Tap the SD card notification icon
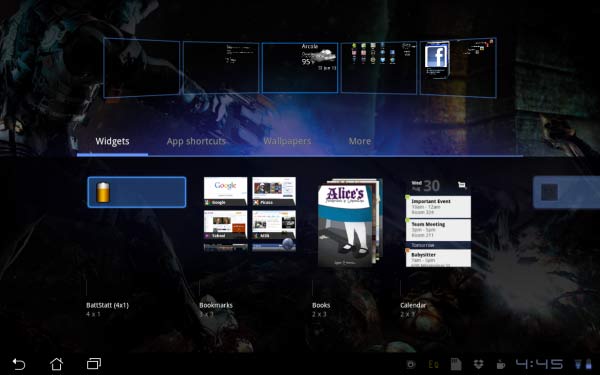The height and width of the screenshot is (375, 600). [456, 364]
